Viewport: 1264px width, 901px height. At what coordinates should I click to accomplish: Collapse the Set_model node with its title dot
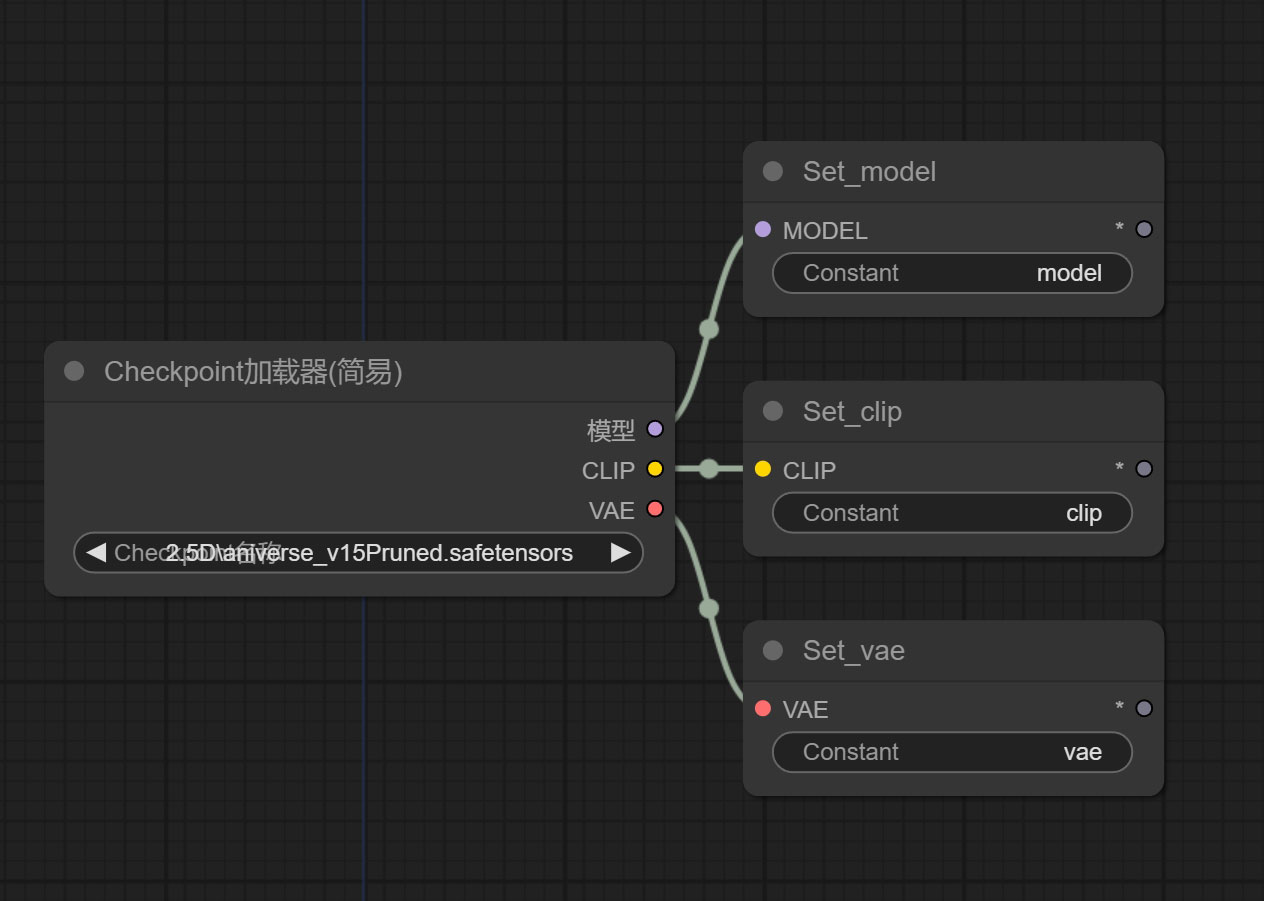[773, 171]
